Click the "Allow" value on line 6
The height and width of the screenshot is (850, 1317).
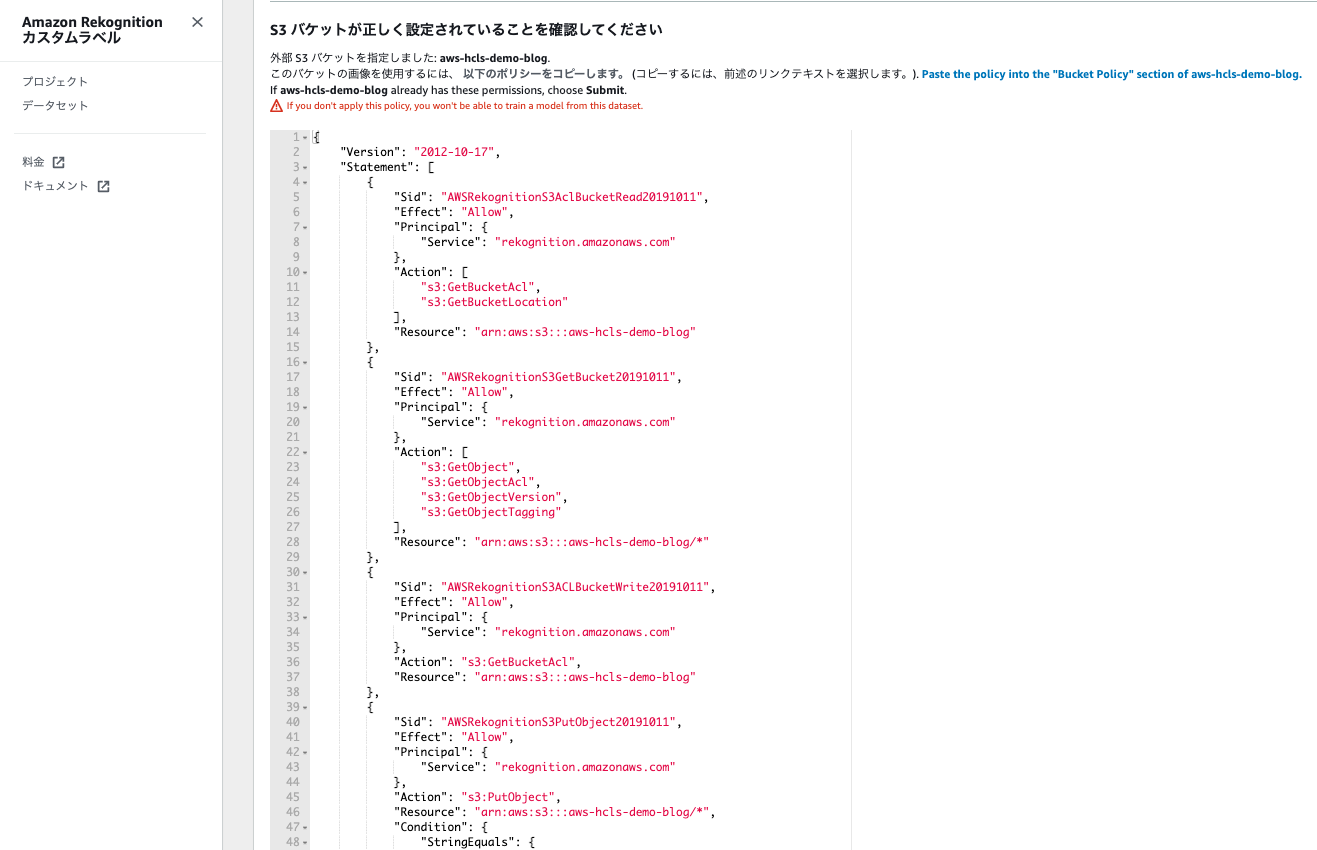click(x=486, y=212)
